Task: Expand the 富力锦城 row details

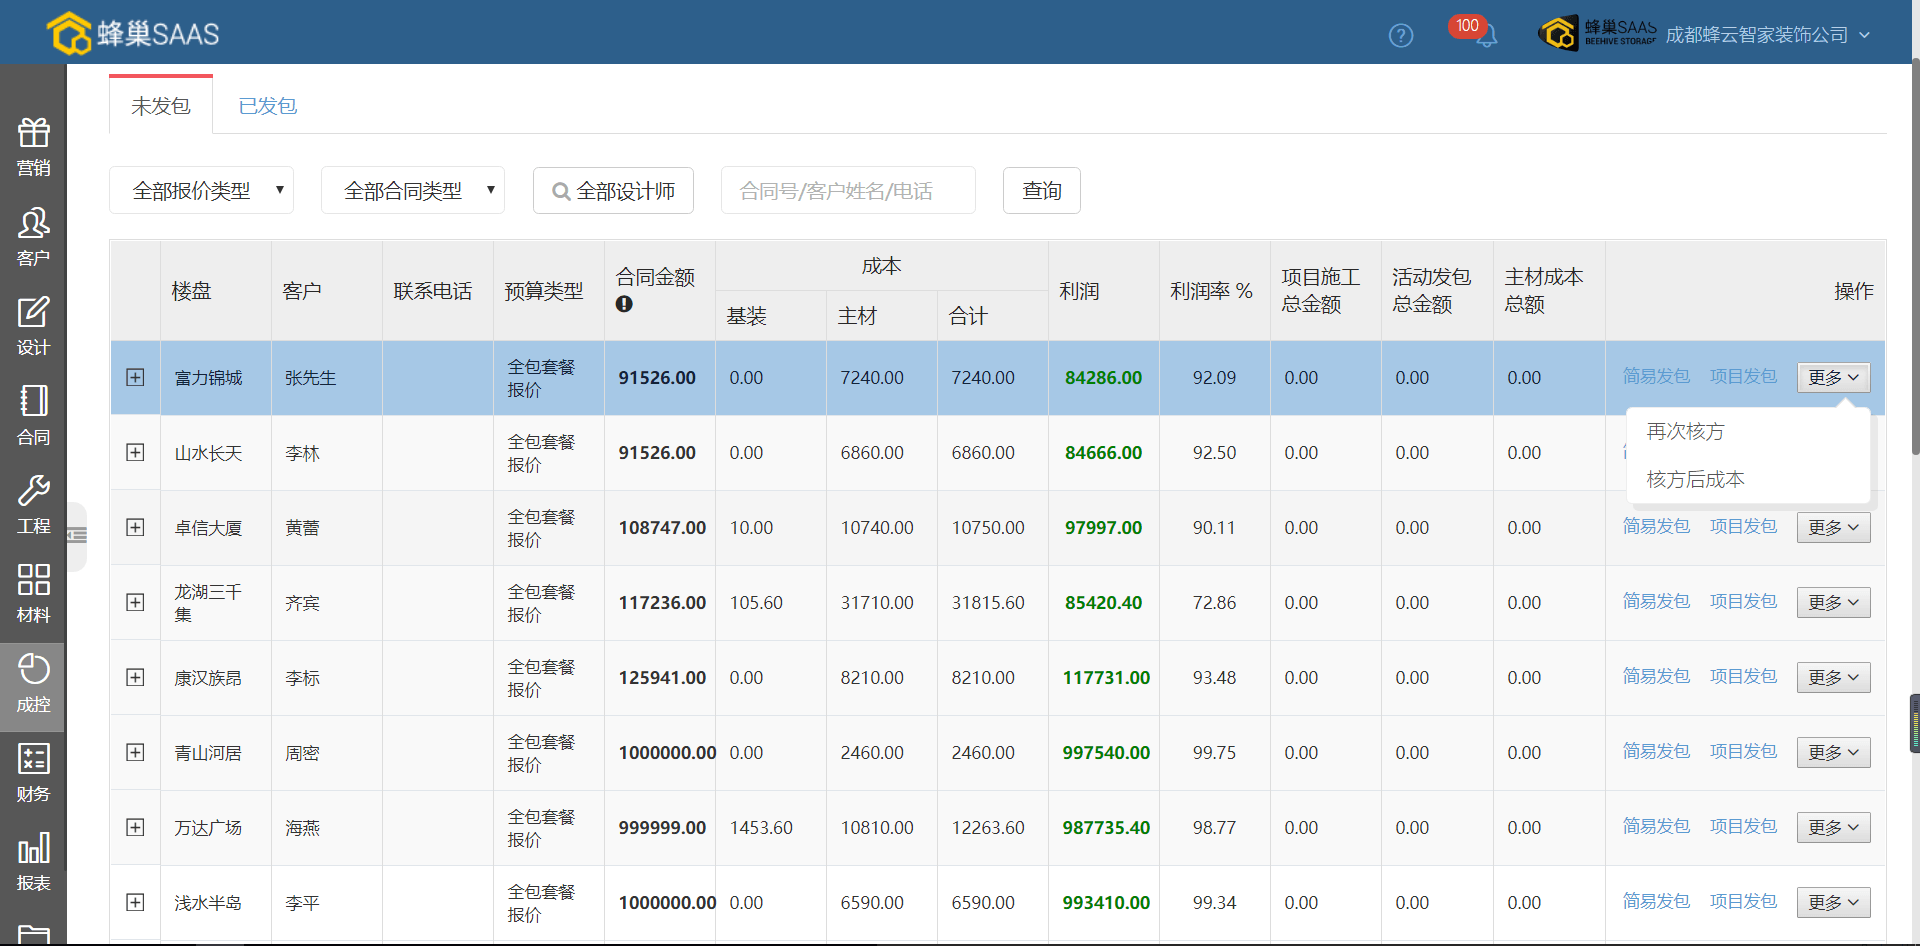Action: click(x=135, y=377)
